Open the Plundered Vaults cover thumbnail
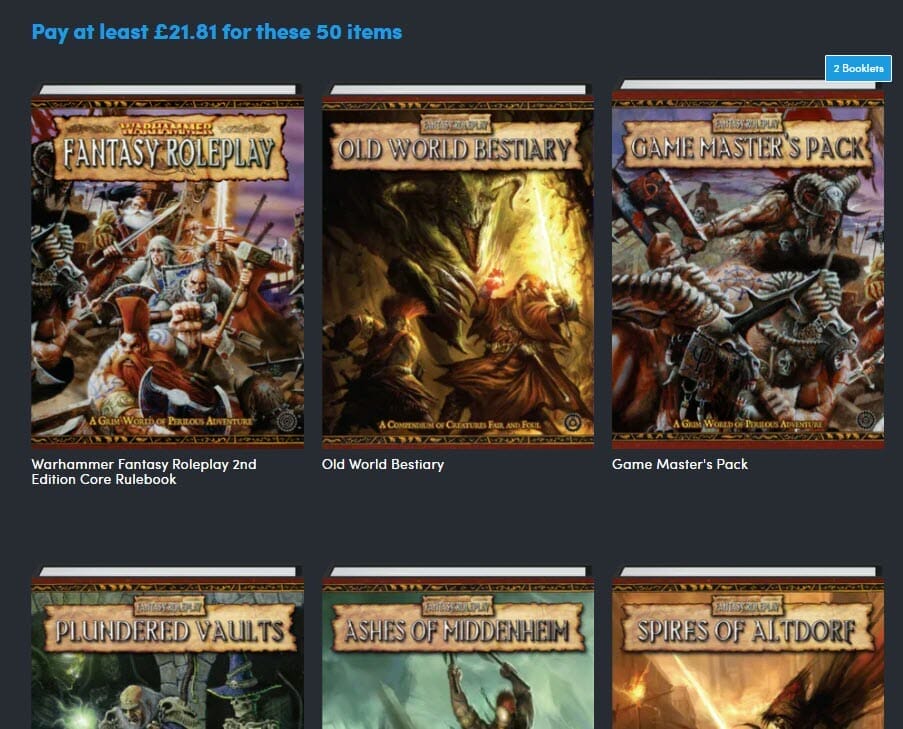 point(168,660)
